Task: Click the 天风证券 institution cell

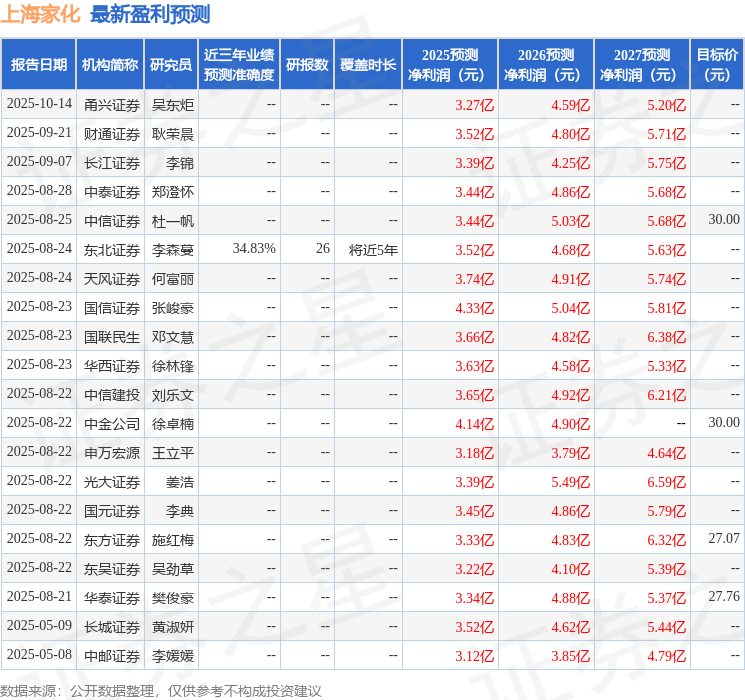Action: (112, 279)
